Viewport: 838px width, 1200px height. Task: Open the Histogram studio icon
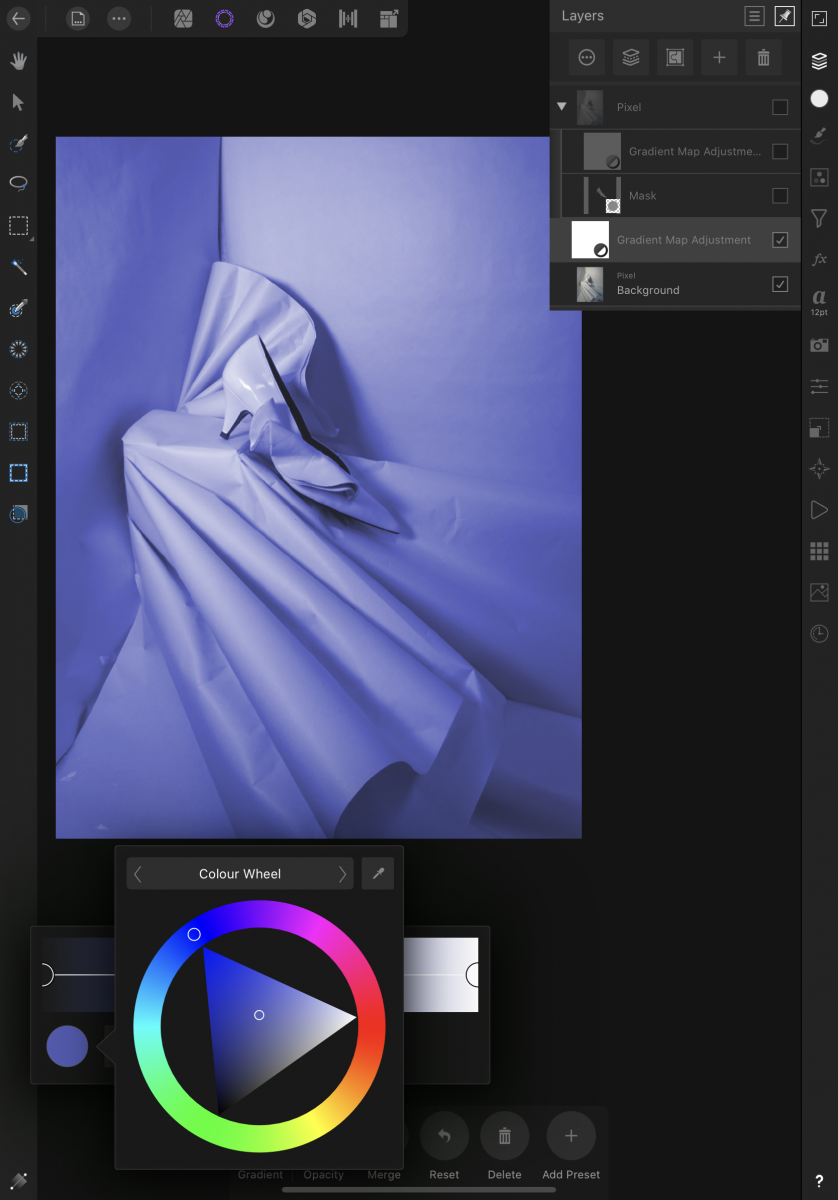click(x=819, y=592)
